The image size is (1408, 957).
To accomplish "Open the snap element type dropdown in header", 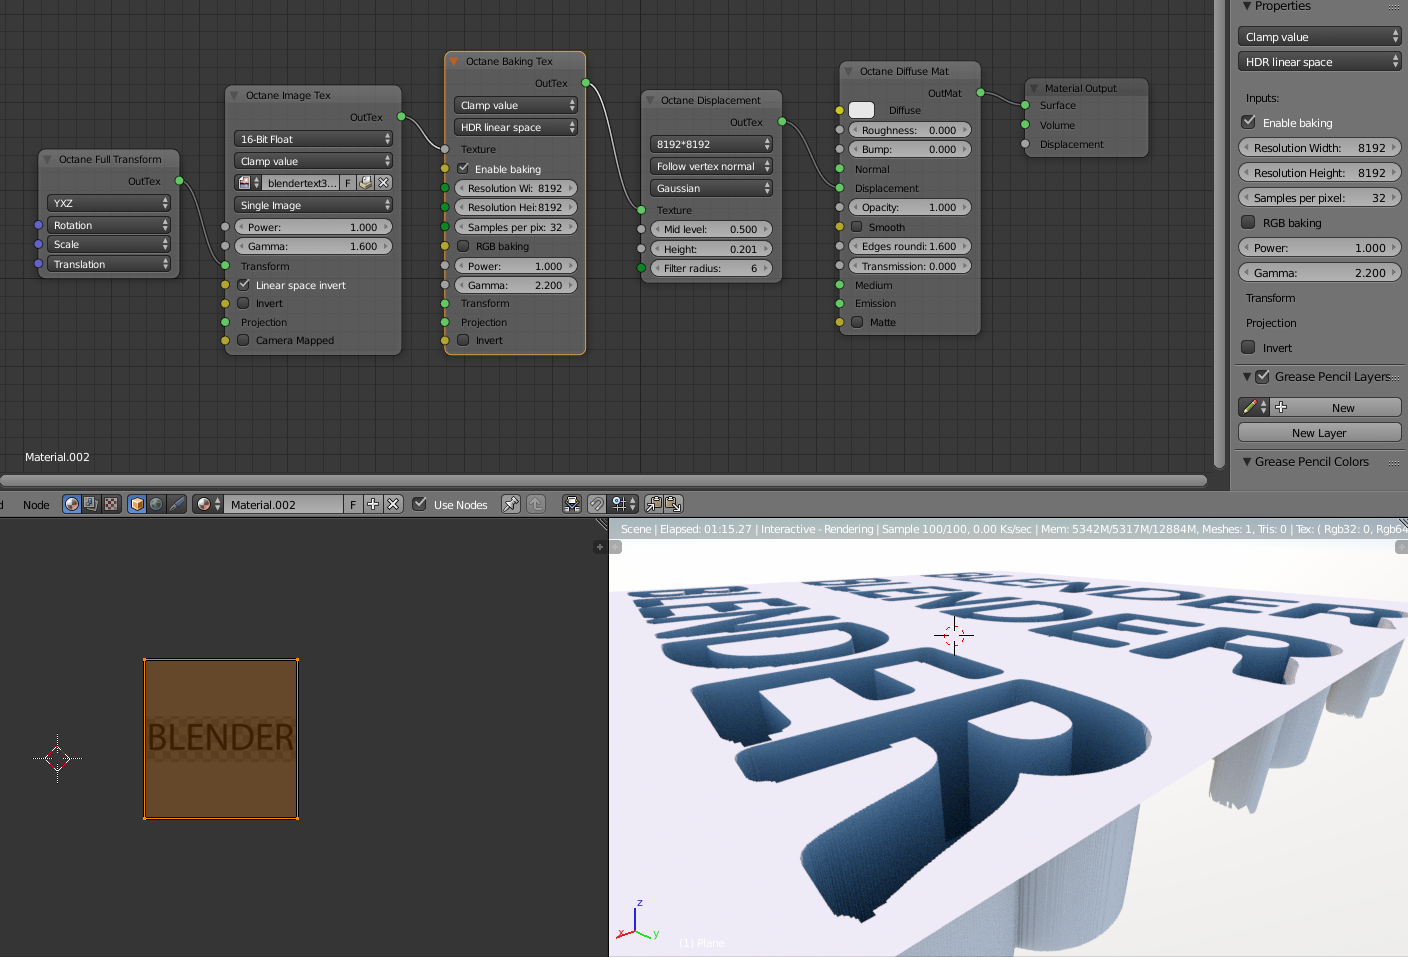I will [x=624, y=504].
